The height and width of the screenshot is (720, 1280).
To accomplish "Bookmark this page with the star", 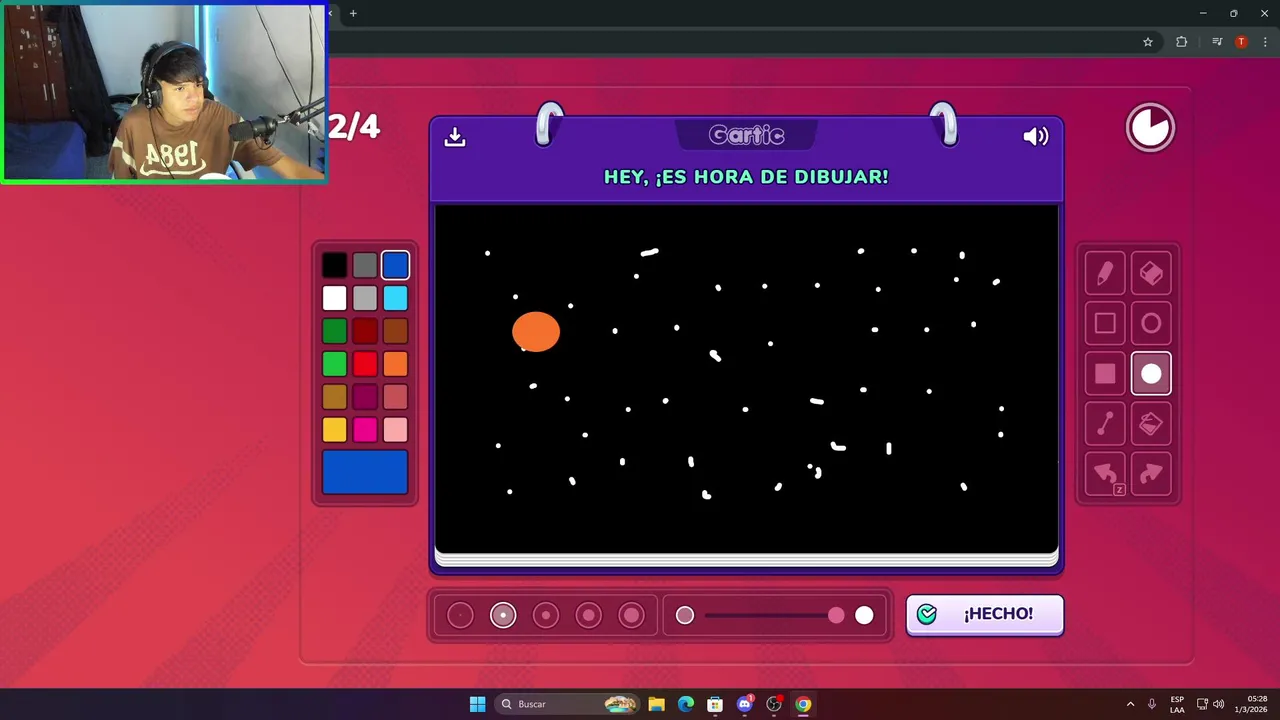I will coord(1148,42).
